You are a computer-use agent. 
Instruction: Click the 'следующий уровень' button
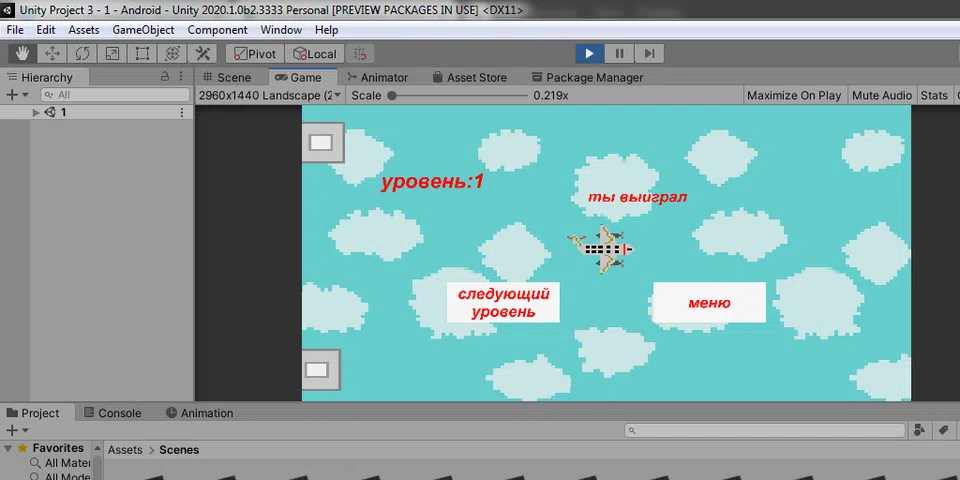(503, 303)
